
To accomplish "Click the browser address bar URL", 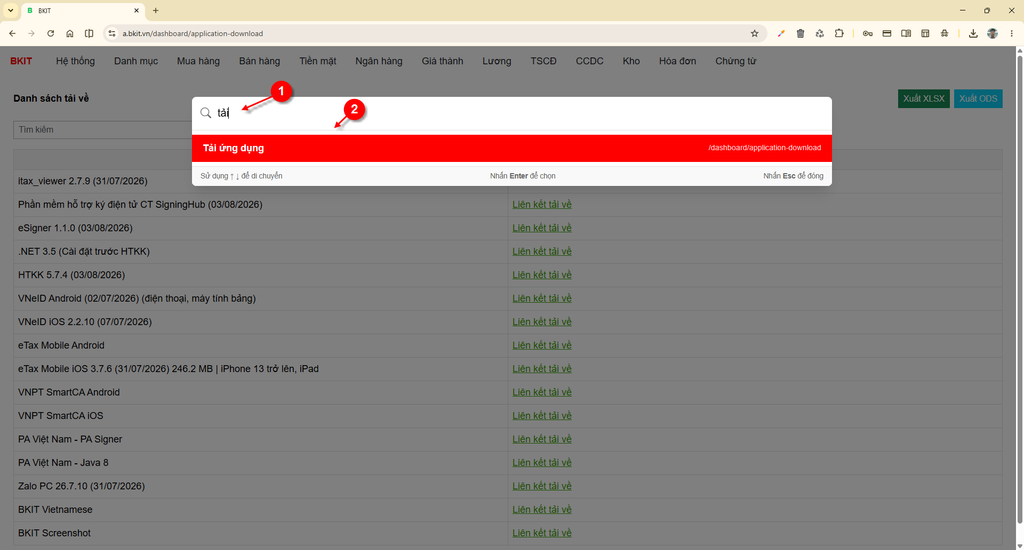I will pos(193,33).
